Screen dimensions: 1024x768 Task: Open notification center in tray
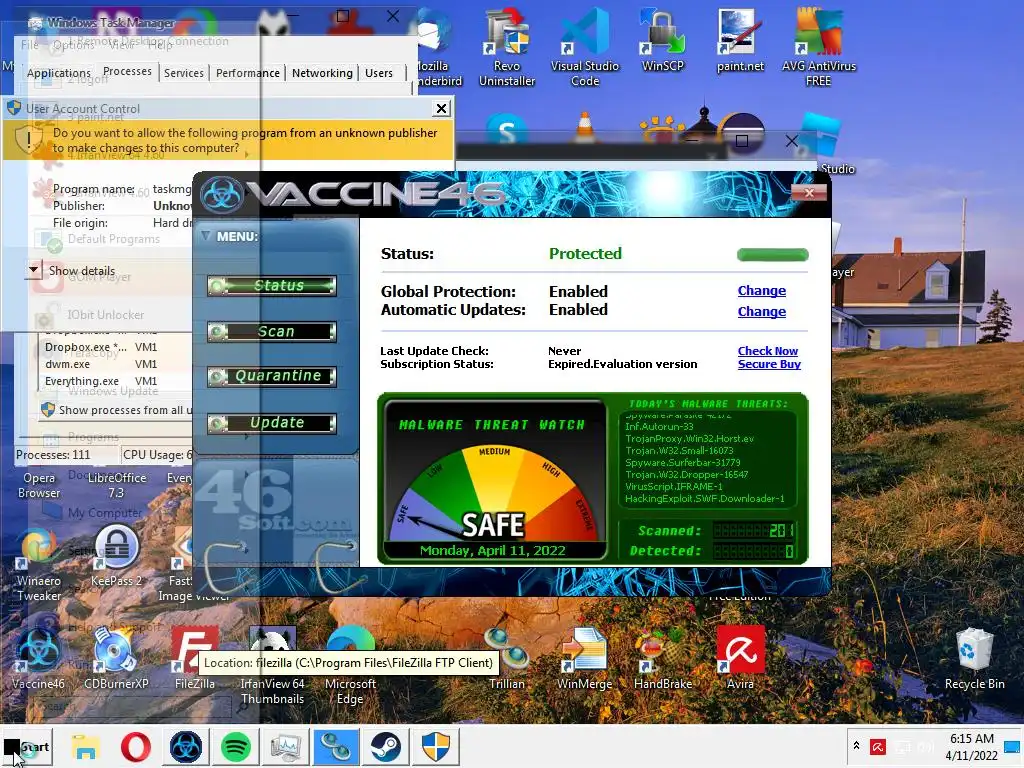click(1013, 746)
